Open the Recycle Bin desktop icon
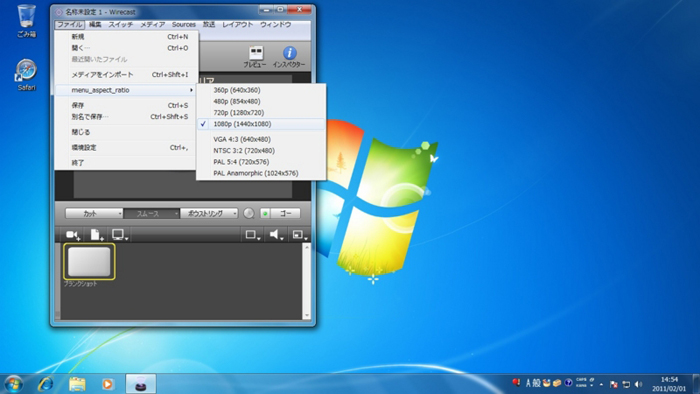 [x=26, y=21]
